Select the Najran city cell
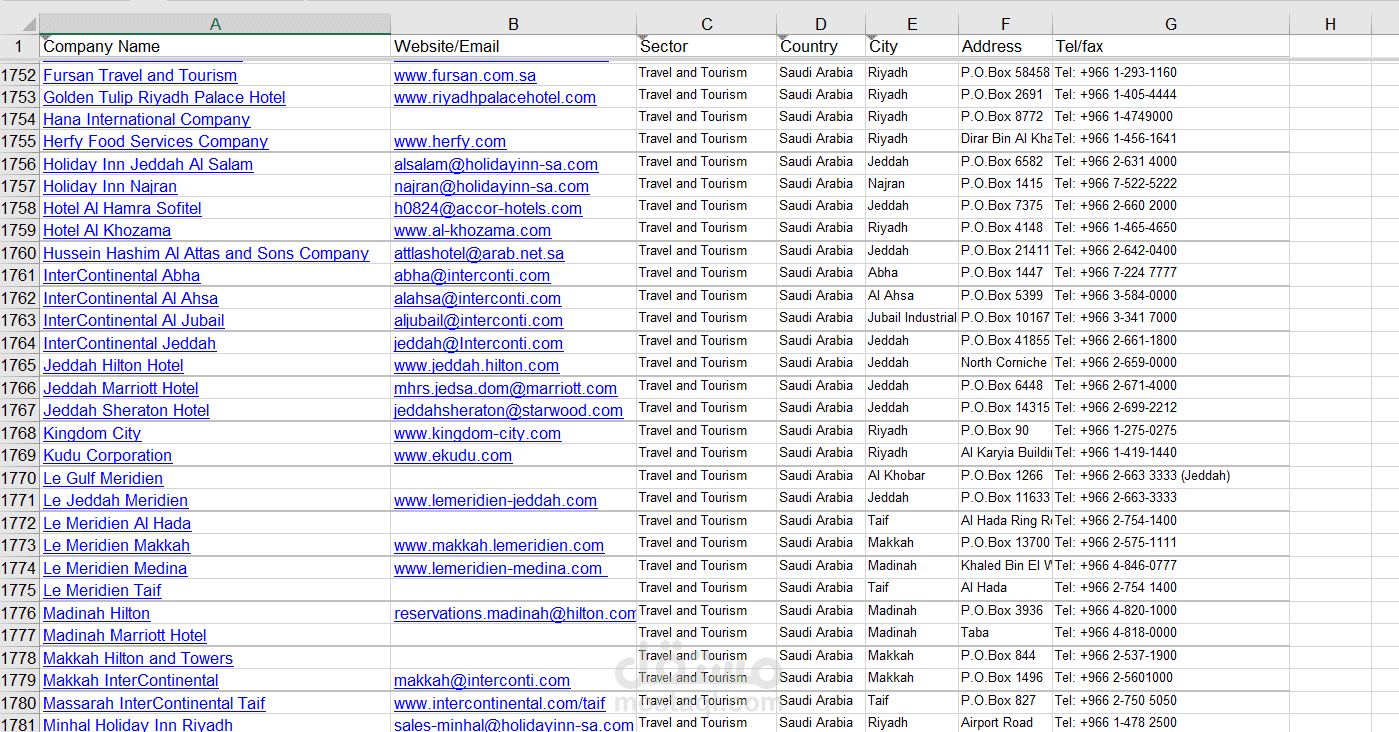 (x=886, y=184)
